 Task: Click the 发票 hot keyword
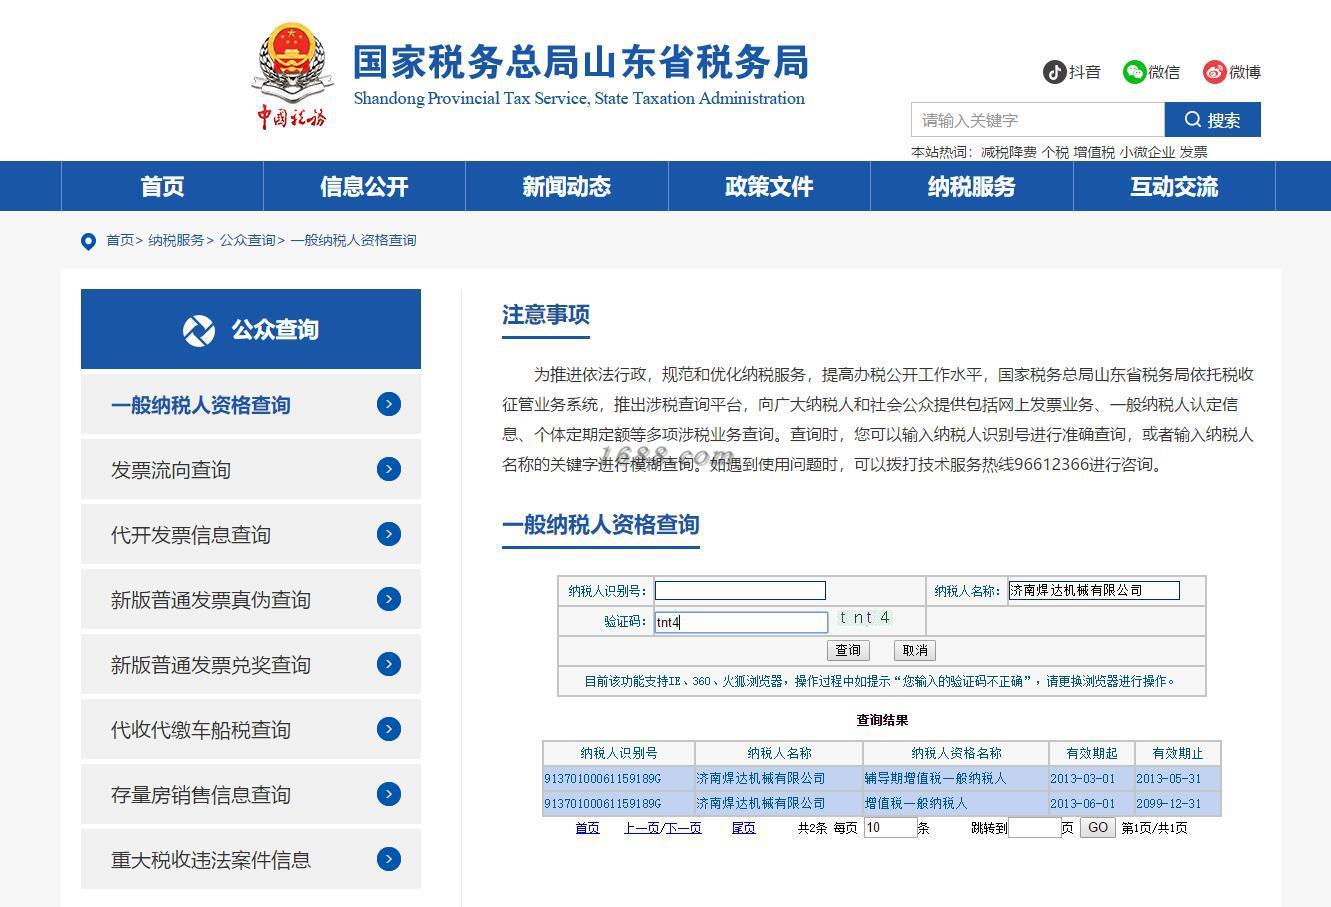point(1193,153)
